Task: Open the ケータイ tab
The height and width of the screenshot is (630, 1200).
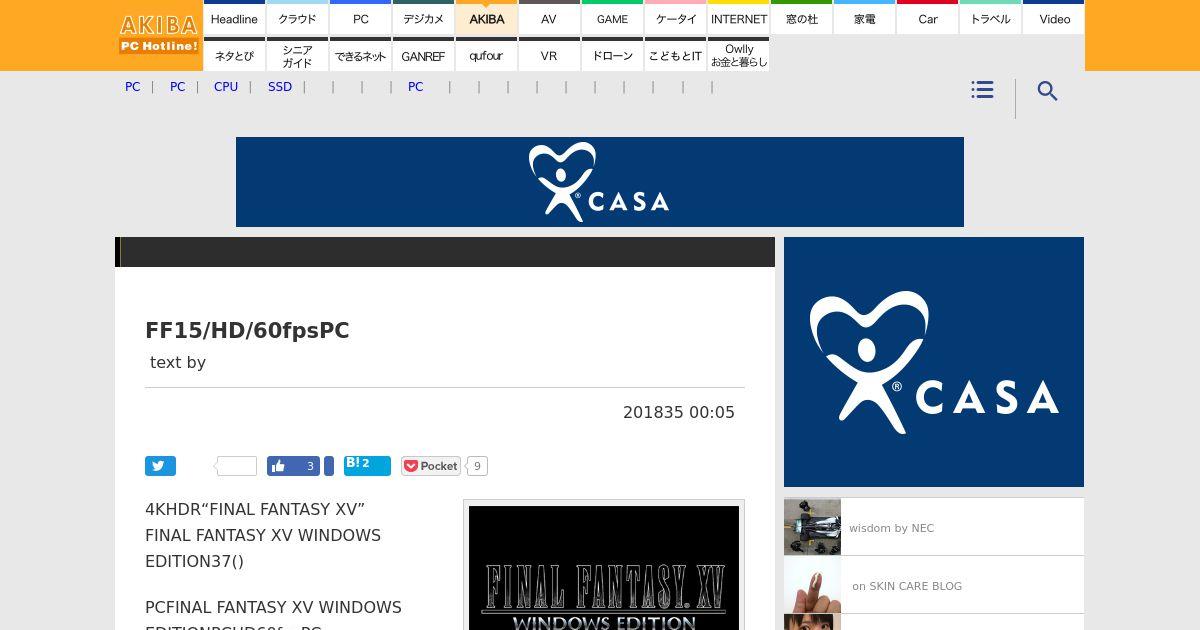Action: [675, 18]
